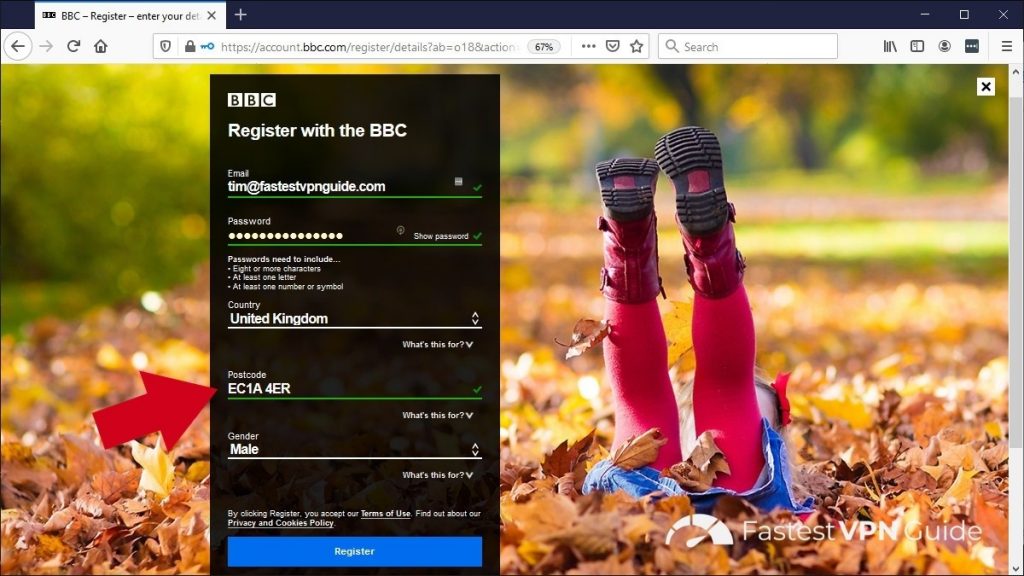Select the BBC Register browser tab
The image size is (1024, 576).
click(131, 15)
